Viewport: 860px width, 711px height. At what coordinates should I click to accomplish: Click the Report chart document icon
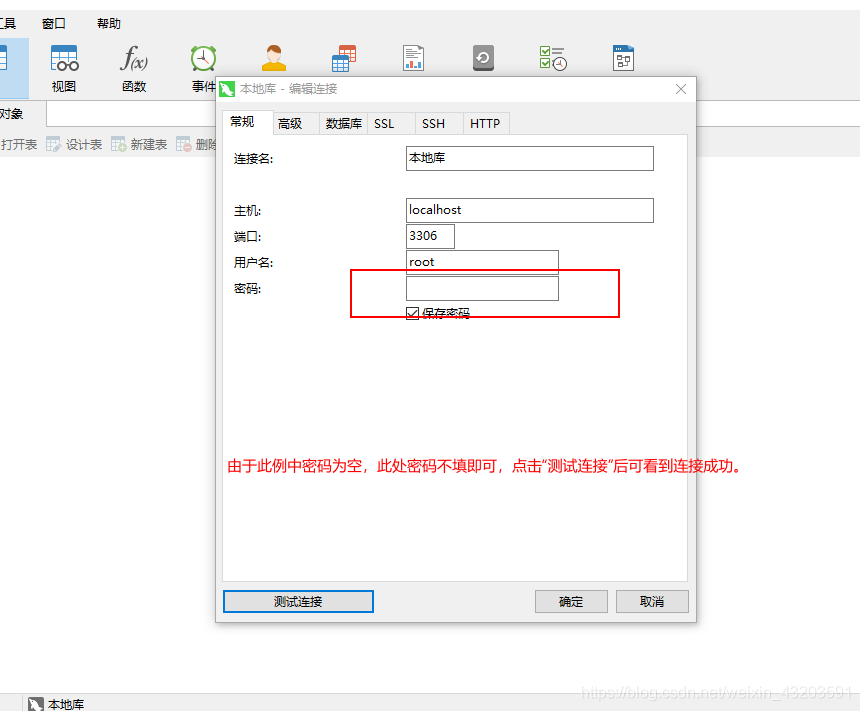[x=414, y=58]
